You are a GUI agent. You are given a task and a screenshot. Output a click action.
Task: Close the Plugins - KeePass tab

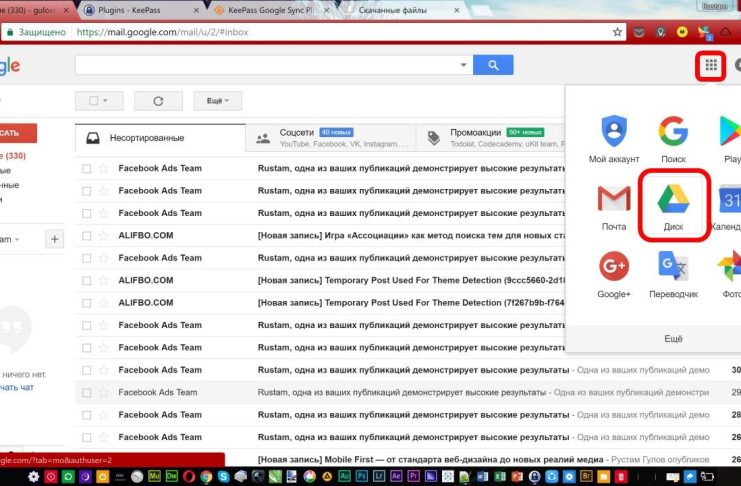(x=196, y=10)
